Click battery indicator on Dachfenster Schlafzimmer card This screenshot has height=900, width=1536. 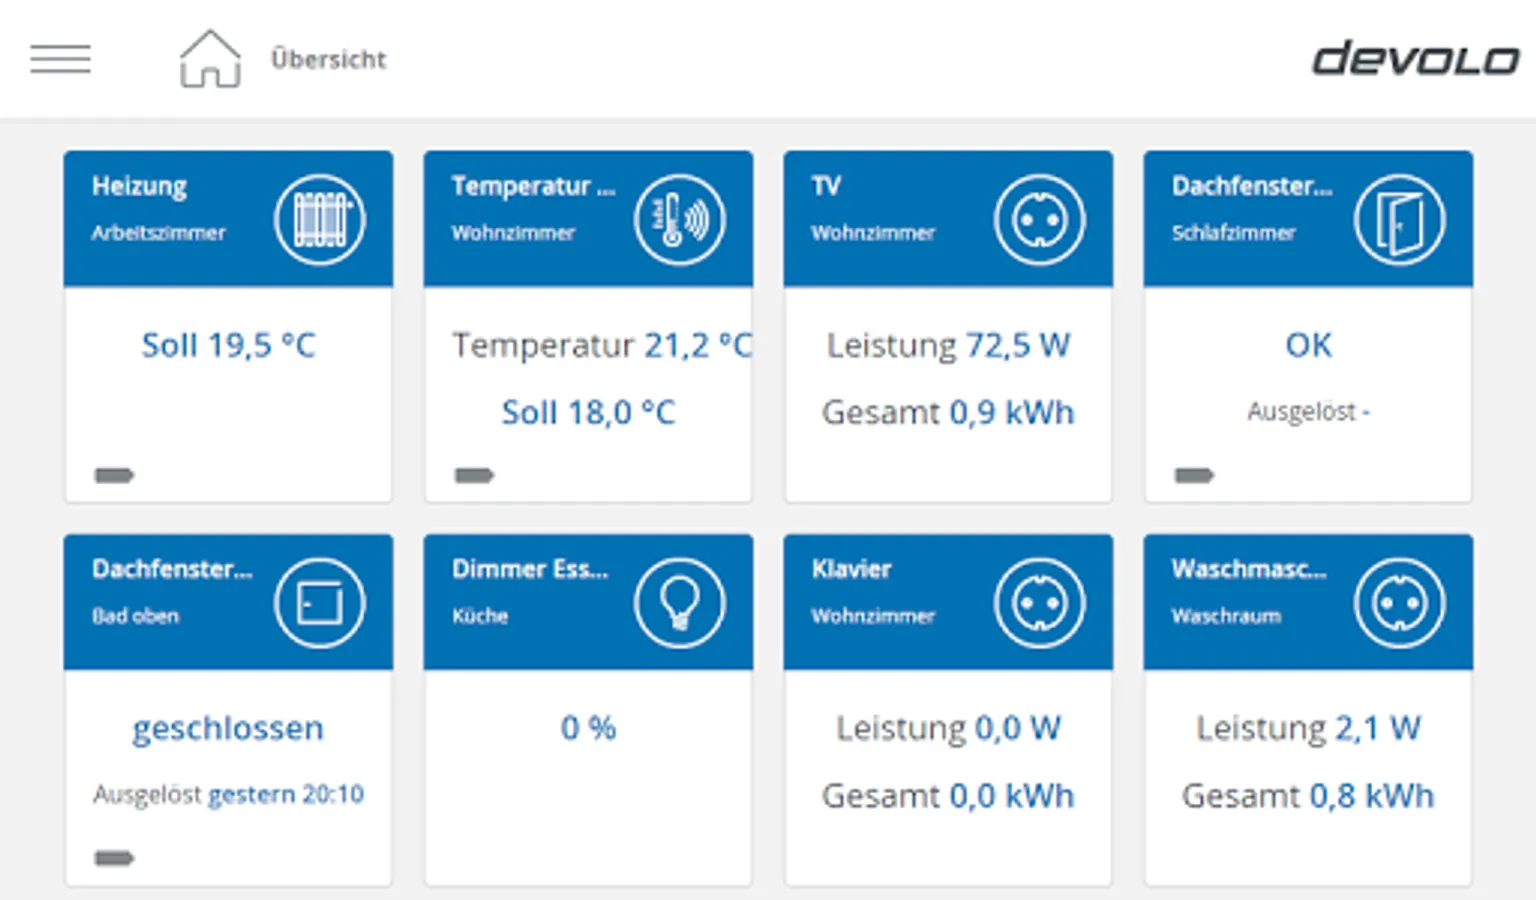[x=1194, y=475]
